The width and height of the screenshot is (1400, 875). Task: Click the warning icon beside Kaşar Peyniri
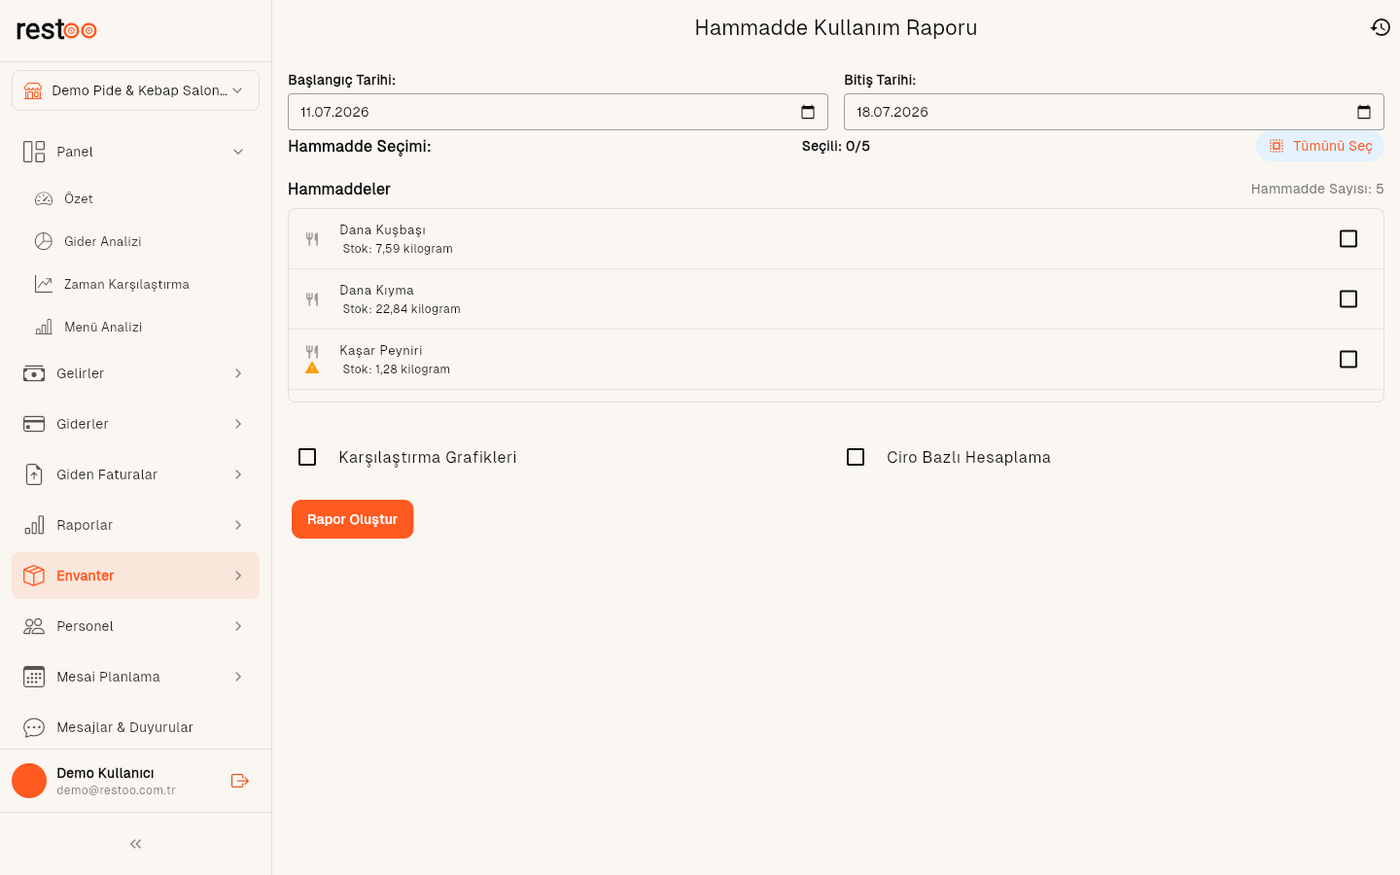[312, 368]
